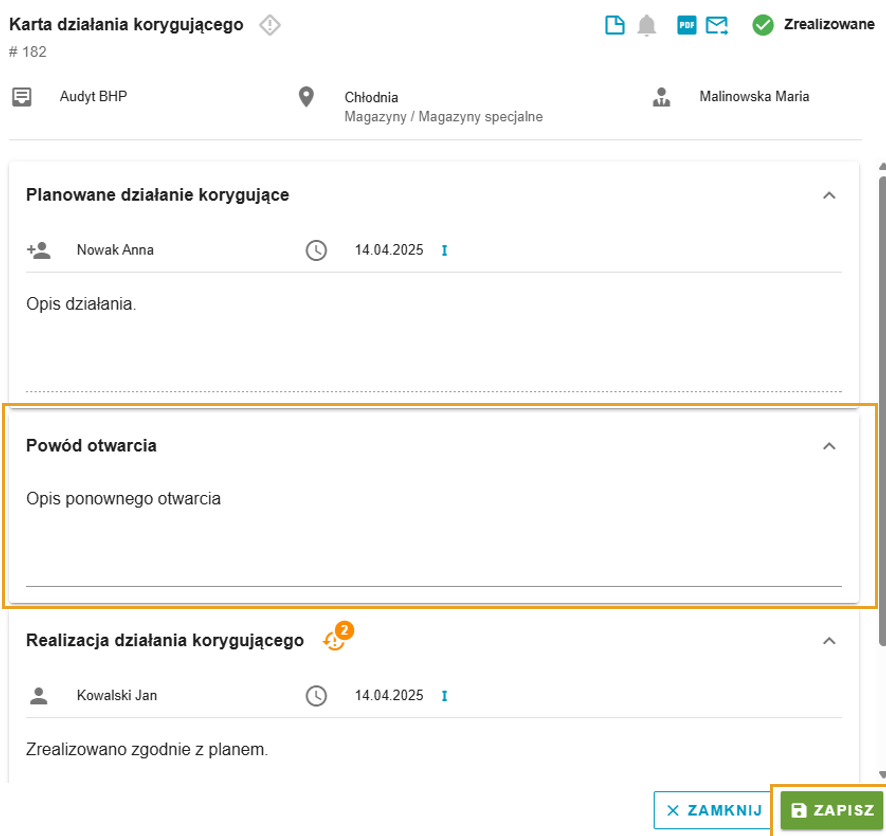
Task: Export card using the PDF icon
Action: 687,25
